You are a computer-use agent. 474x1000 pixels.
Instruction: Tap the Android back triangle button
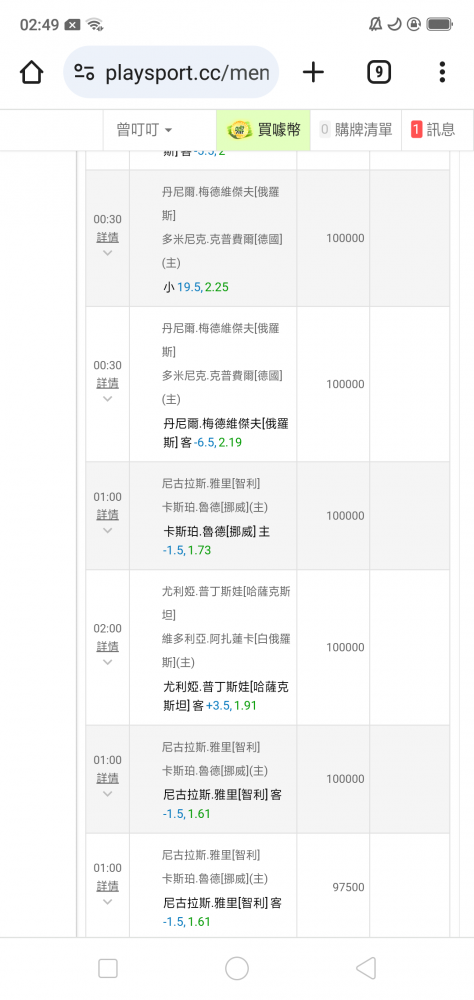tap(366, 968)
